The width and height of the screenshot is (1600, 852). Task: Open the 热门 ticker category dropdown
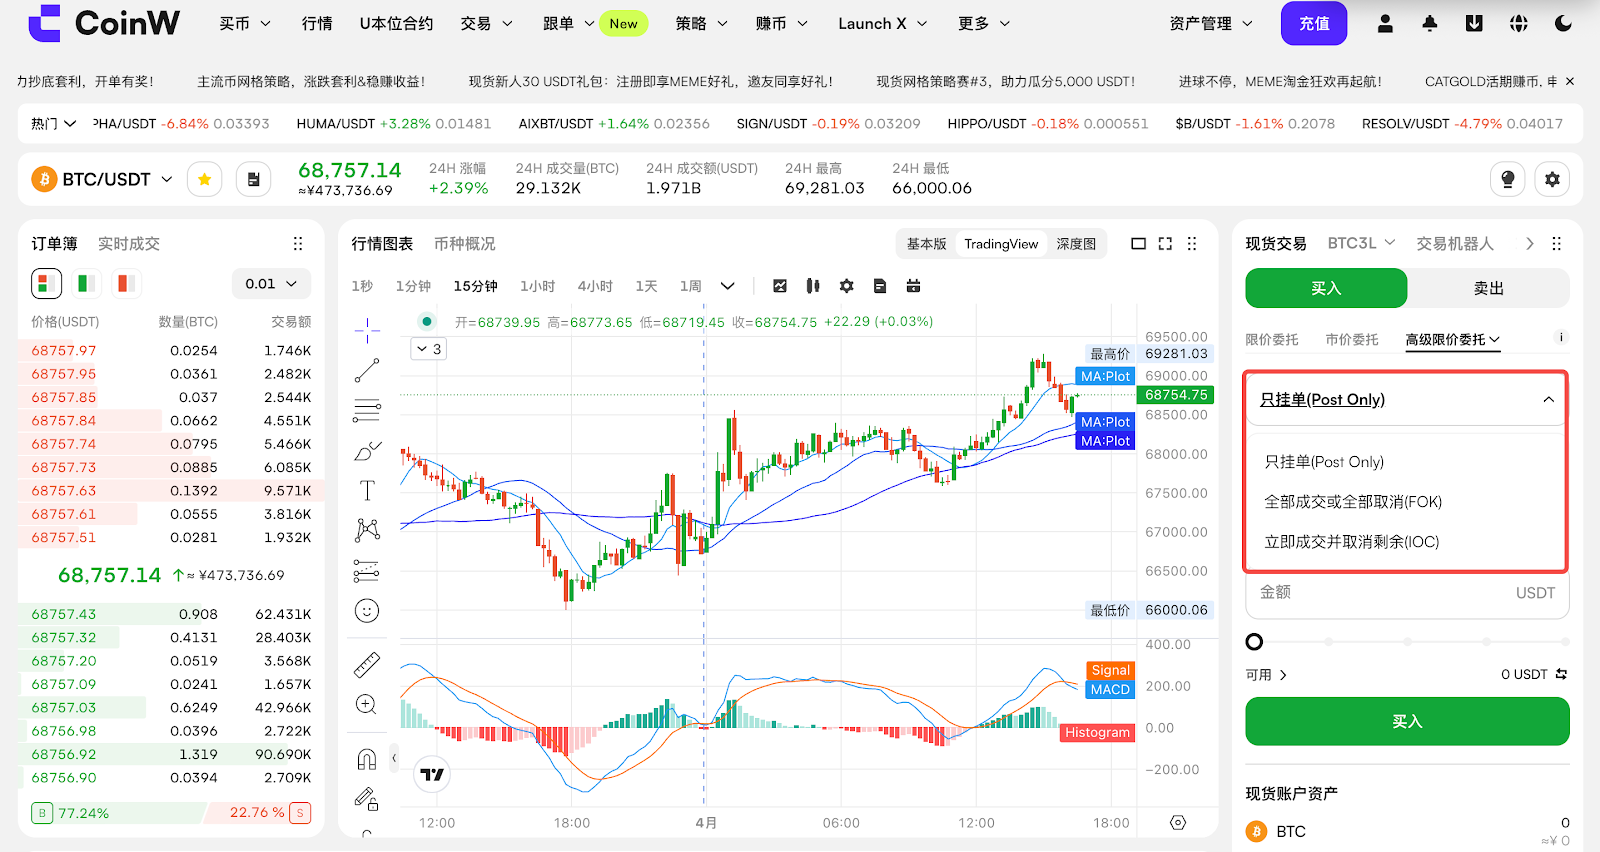[53, 123]
